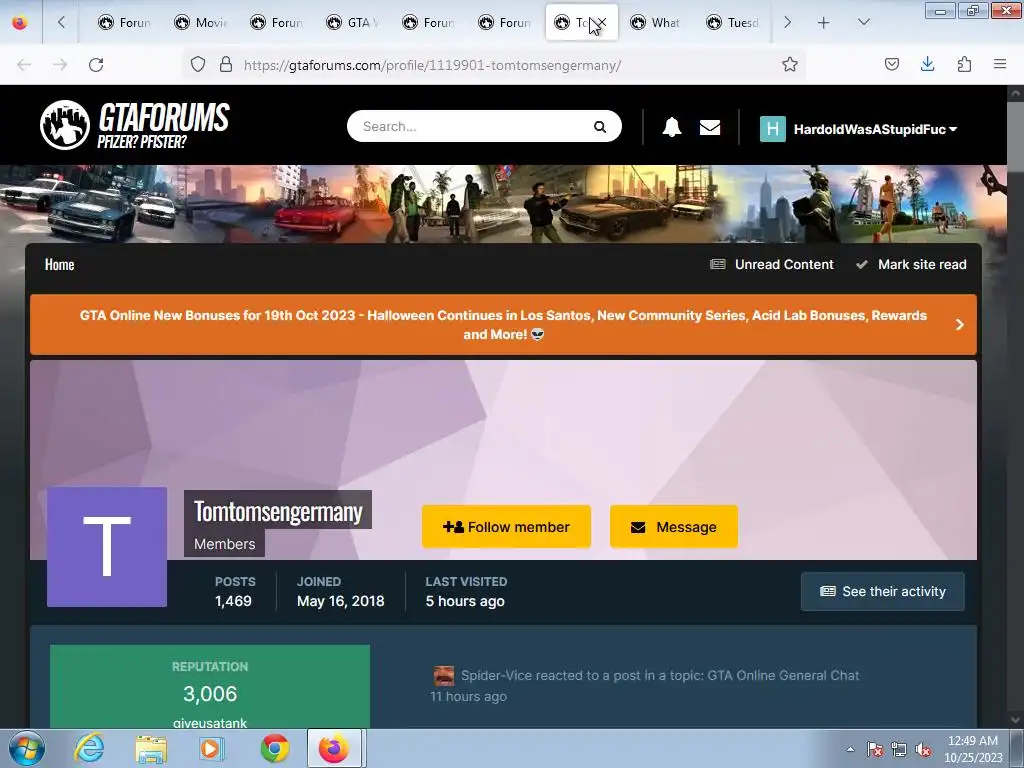
Task: Switch to the Tuesd tab
Action: tap(732, 22)
